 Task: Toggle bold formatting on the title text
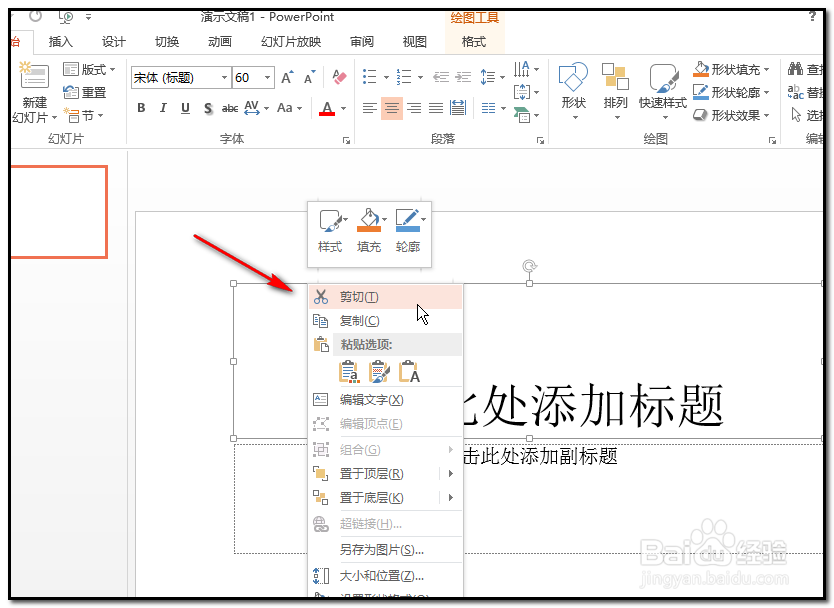point(141,108)
